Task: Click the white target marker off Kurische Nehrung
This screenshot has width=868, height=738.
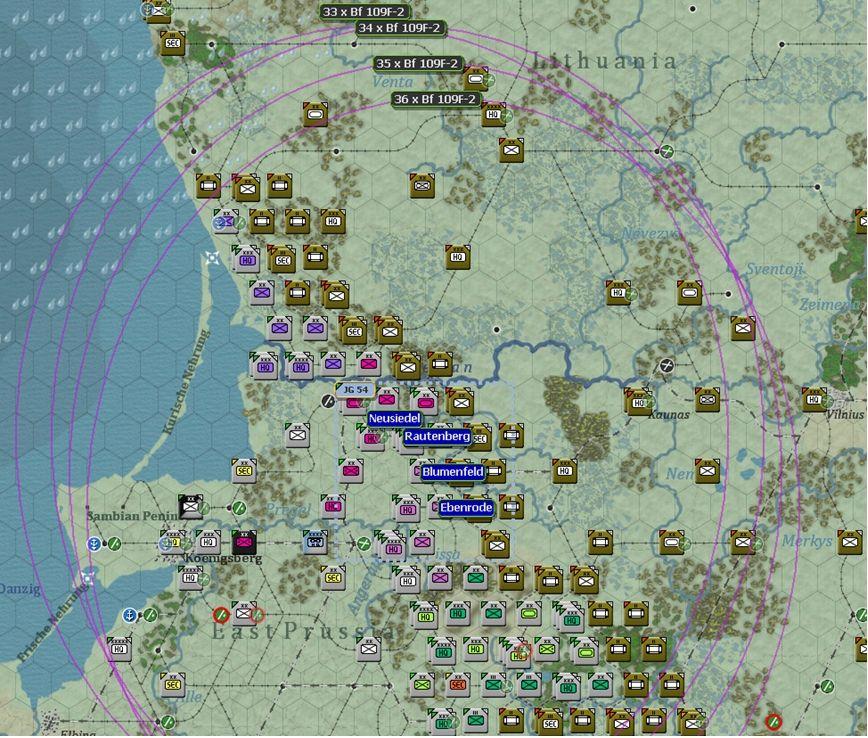Action: pyautogui.click(x=212, y=258)
